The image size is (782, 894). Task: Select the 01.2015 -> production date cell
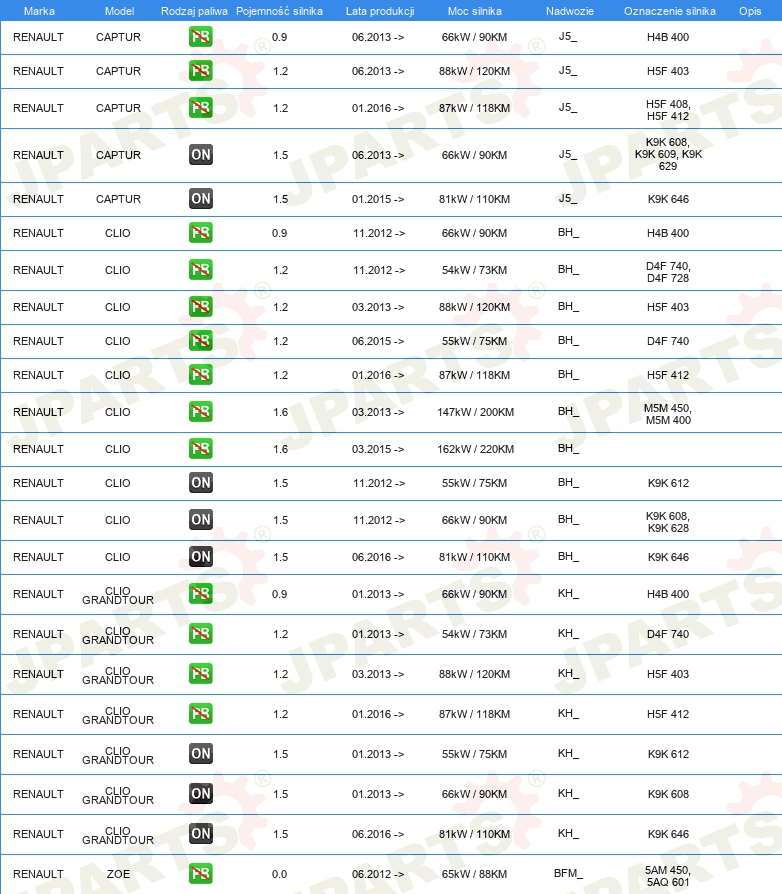click(x=378, y=199)
